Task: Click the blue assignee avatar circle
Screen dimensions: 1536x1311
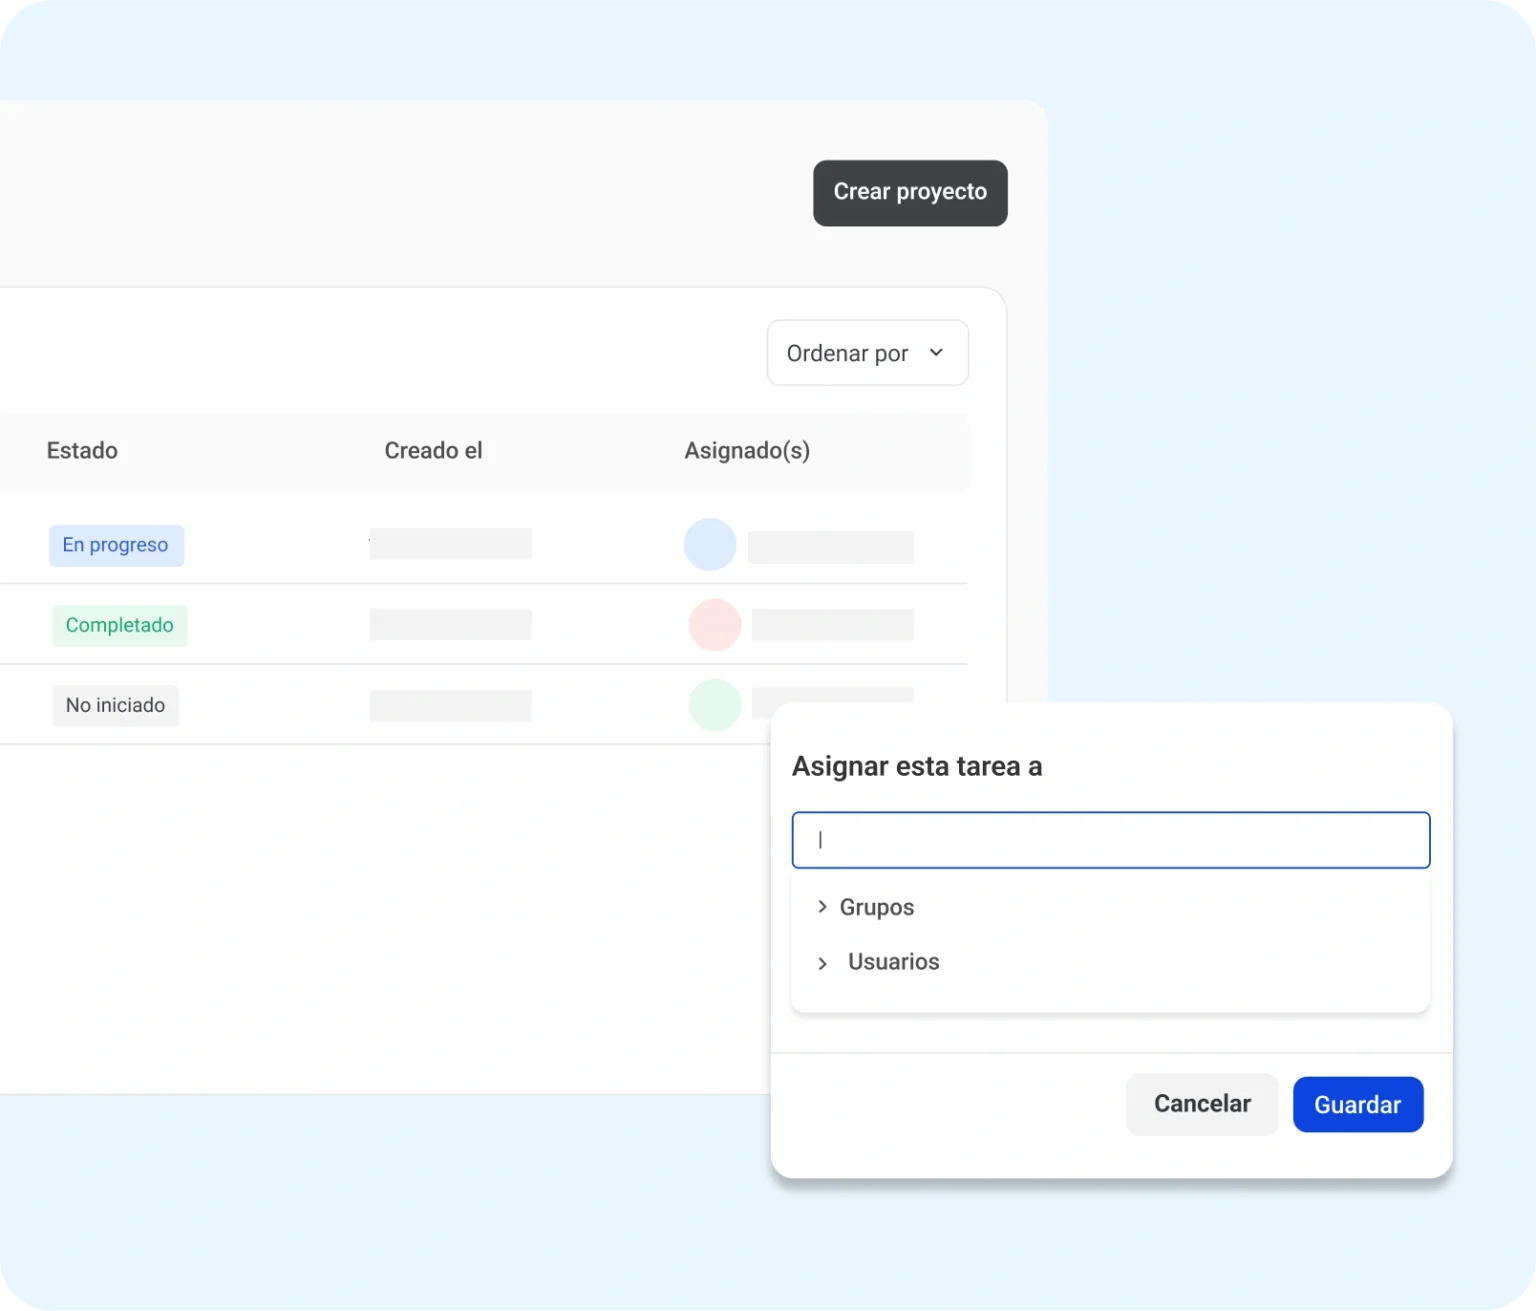Action: [x=710, y=545]
